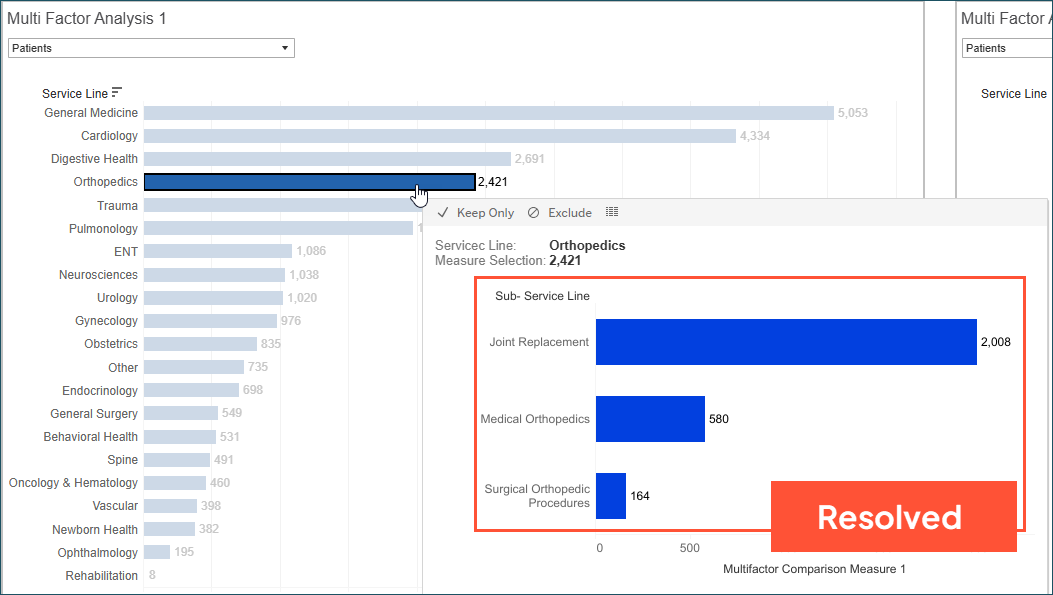Image resolution: width=1053 pixels, height=595 pixels.
Task: Click the Digestive Health bar
Action: (x=326, y=159)
